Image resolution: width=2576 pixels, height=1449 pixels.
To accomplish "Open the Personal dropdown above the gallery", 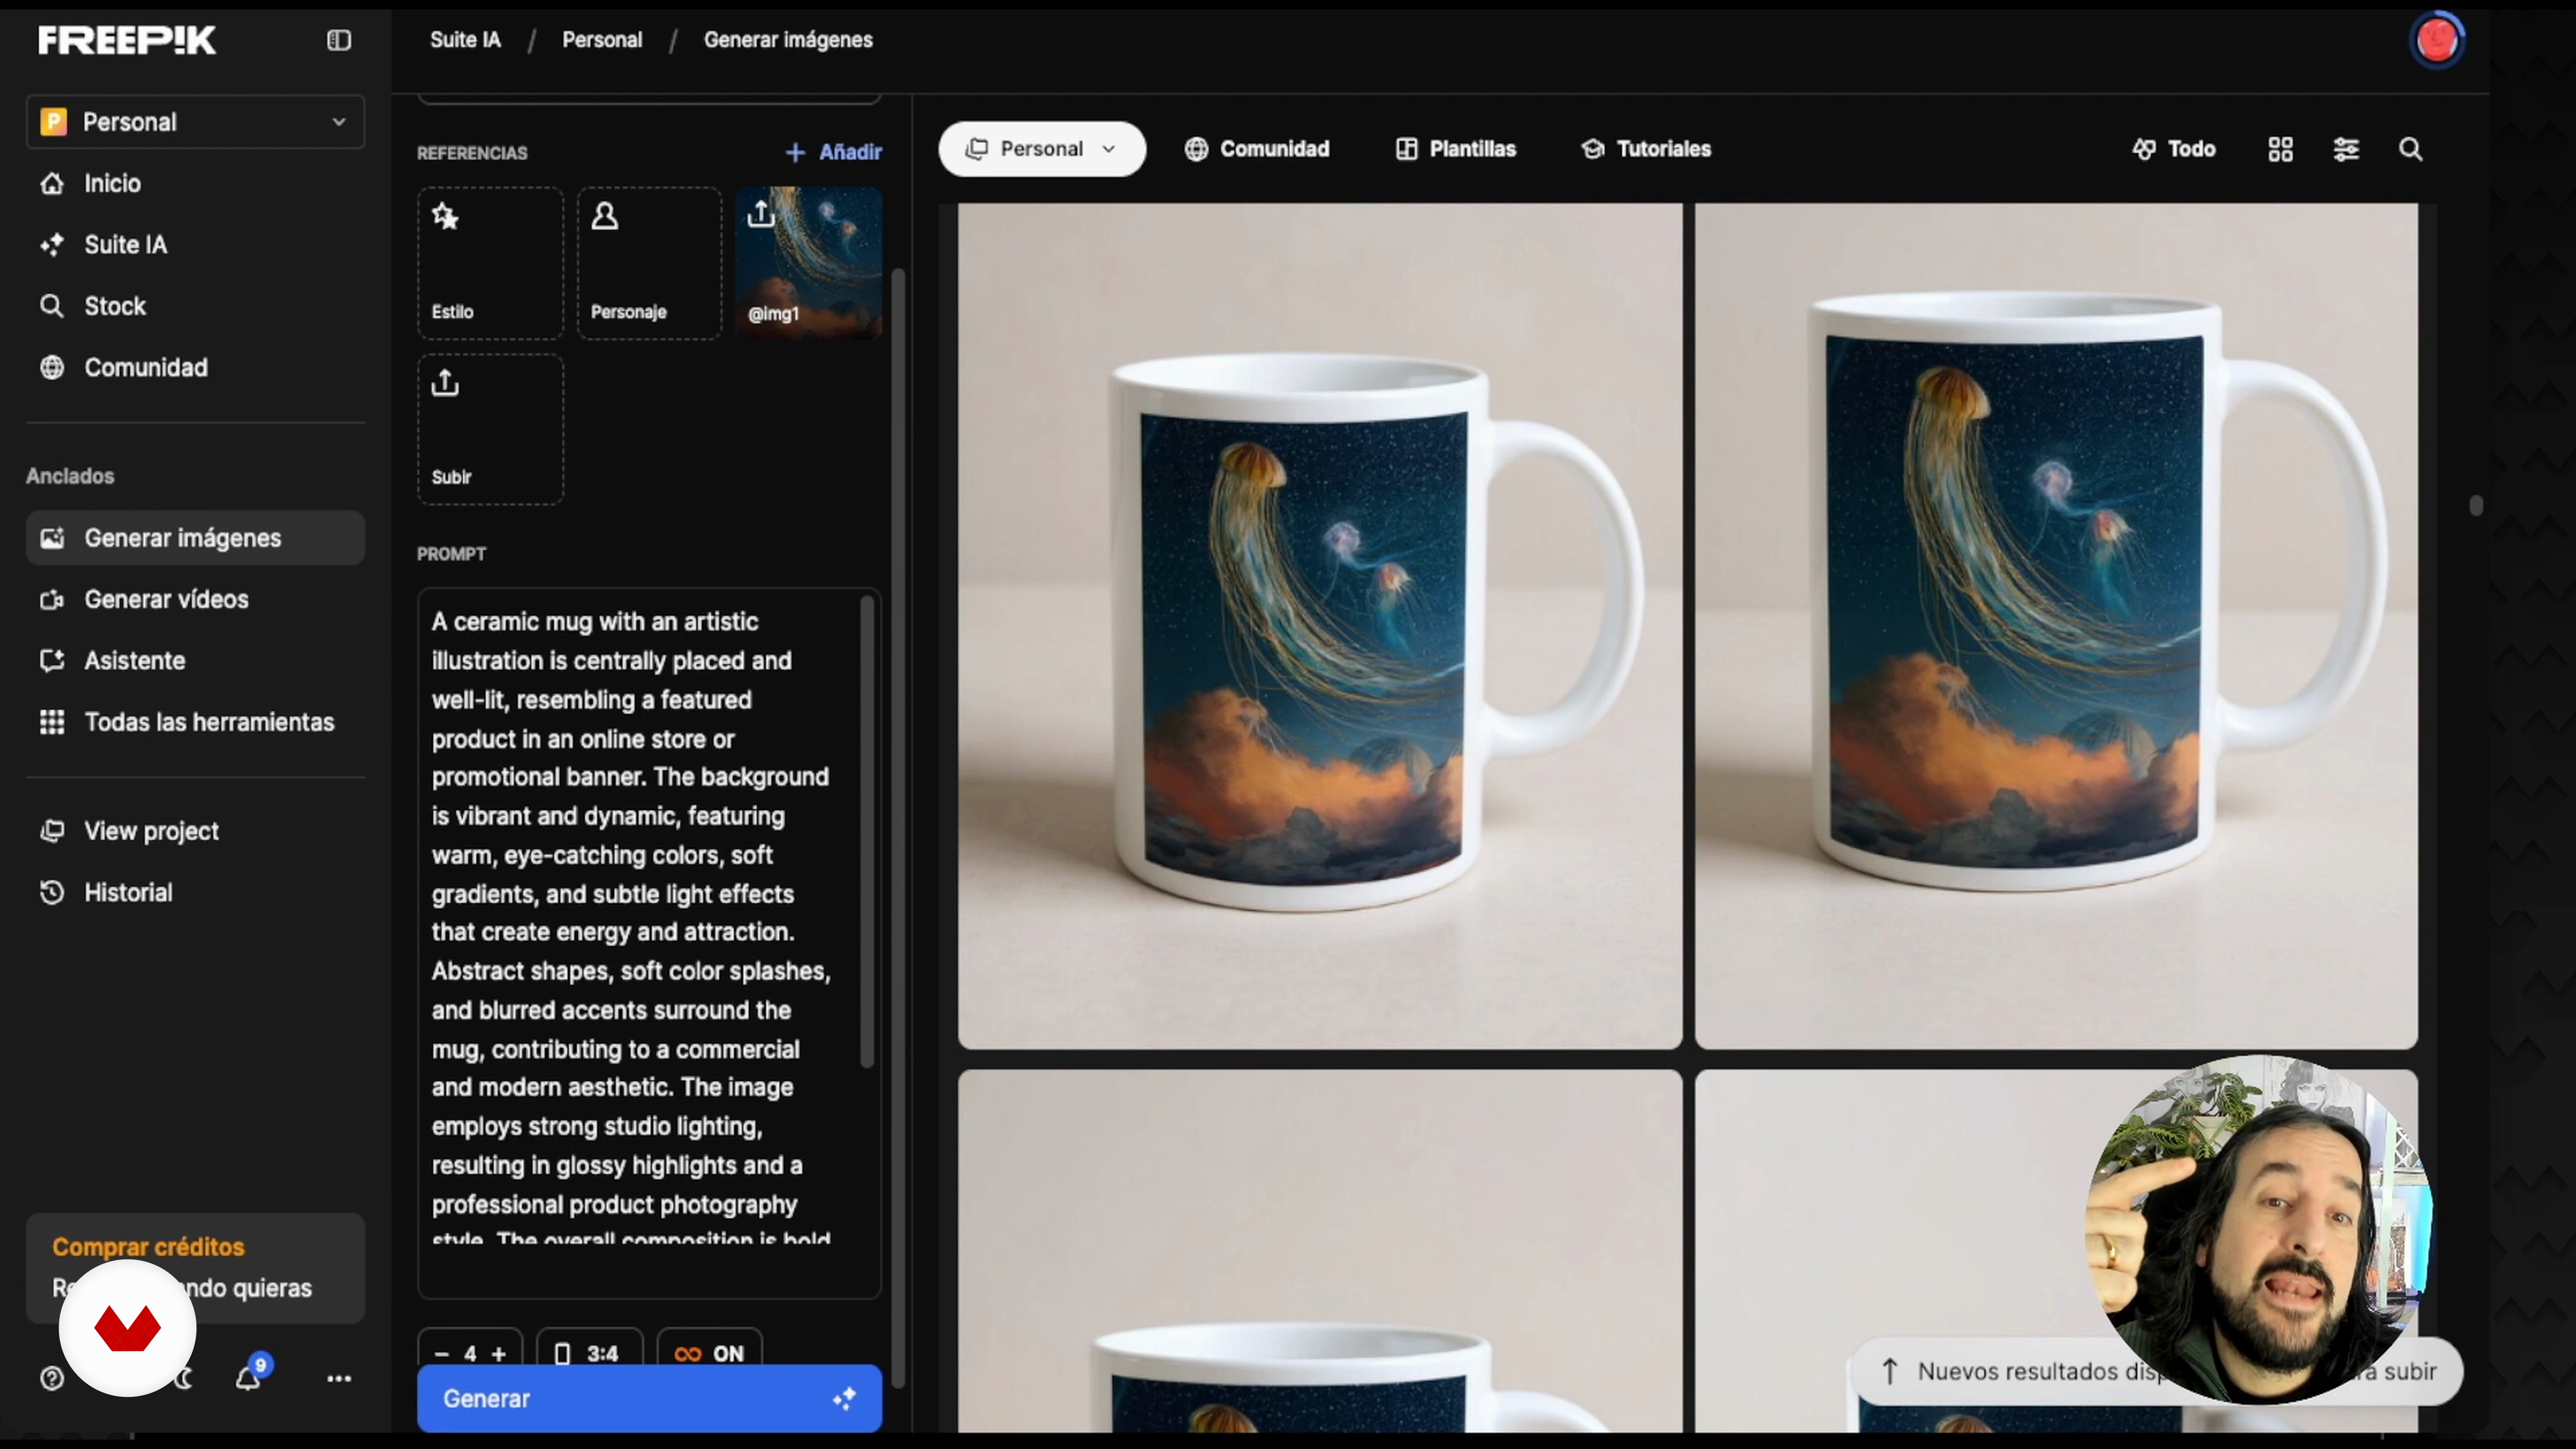I will pos(1042,149).
